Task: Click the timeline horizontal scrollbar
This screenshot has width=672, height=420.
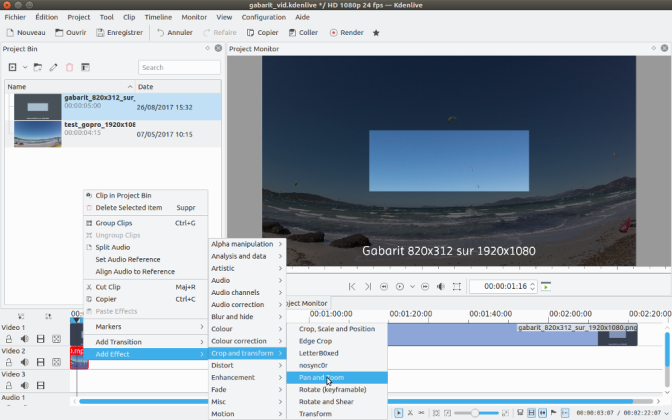Action: tap(356, 401)
